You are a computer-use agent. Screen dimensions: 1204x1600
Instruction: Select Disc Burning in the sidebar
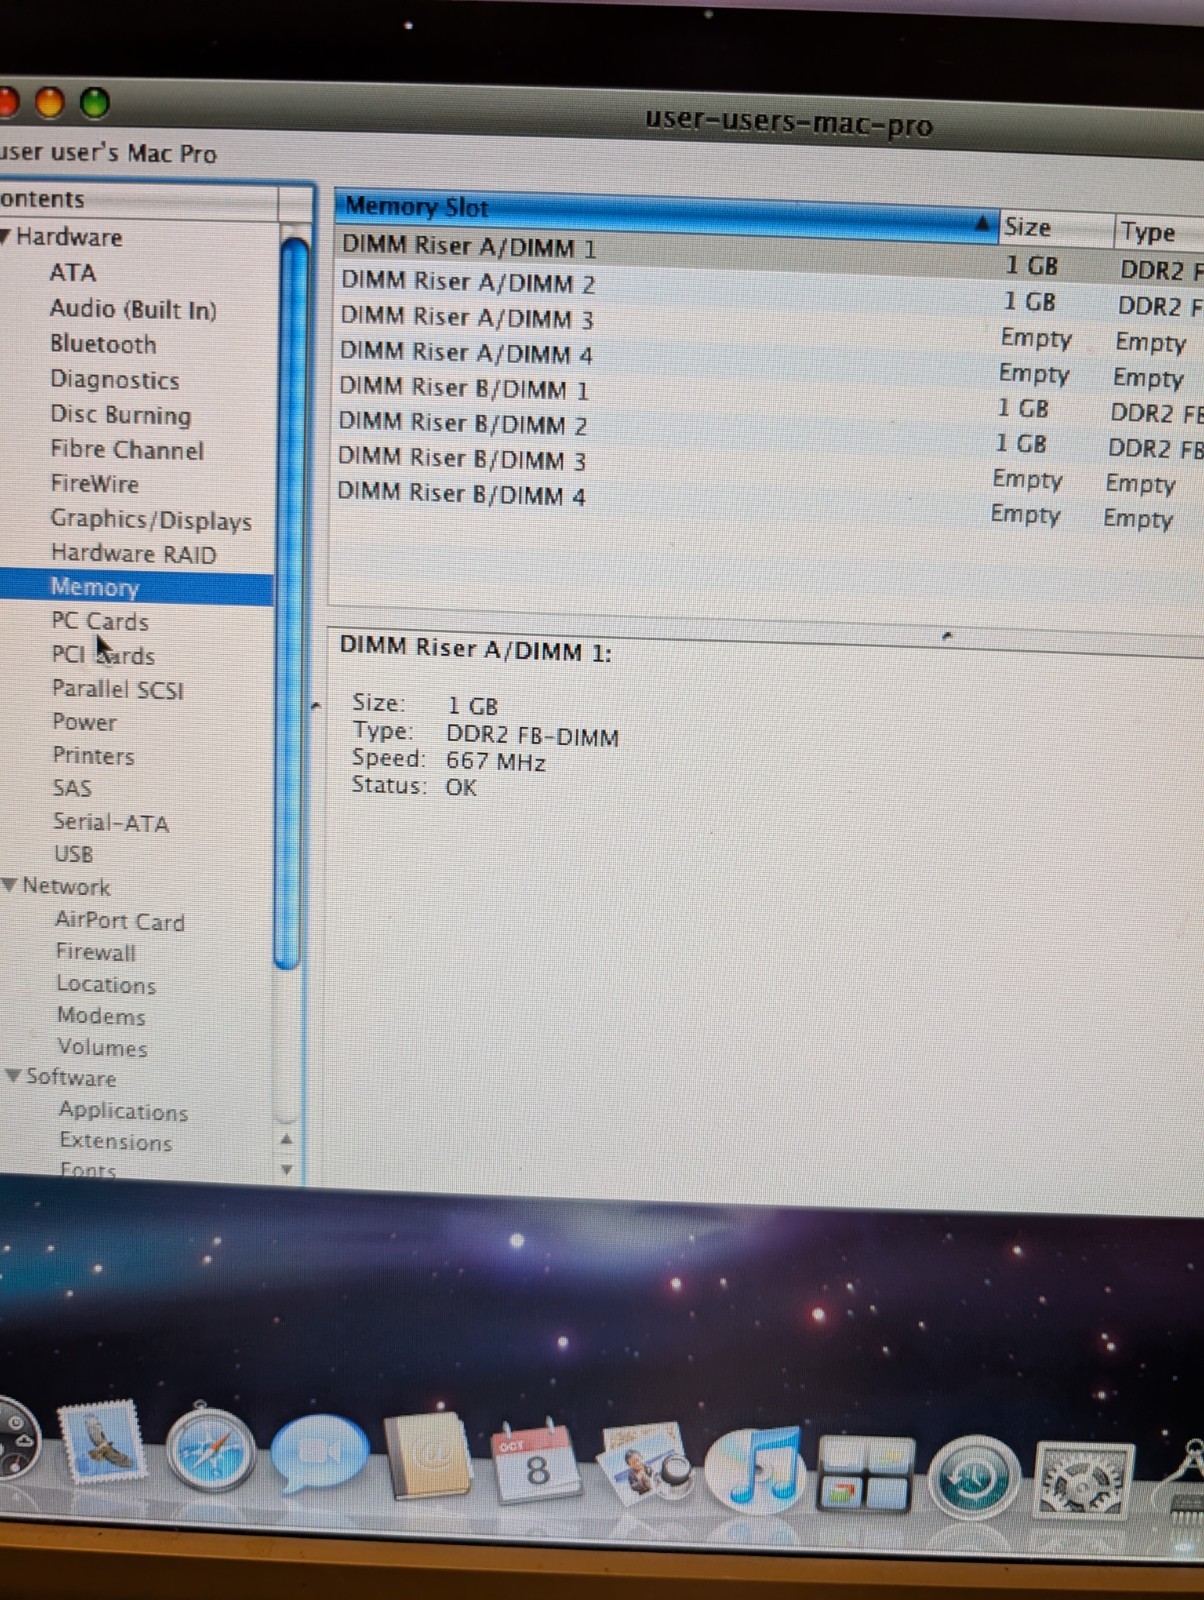pyautogui.click(x=121, y=415)
